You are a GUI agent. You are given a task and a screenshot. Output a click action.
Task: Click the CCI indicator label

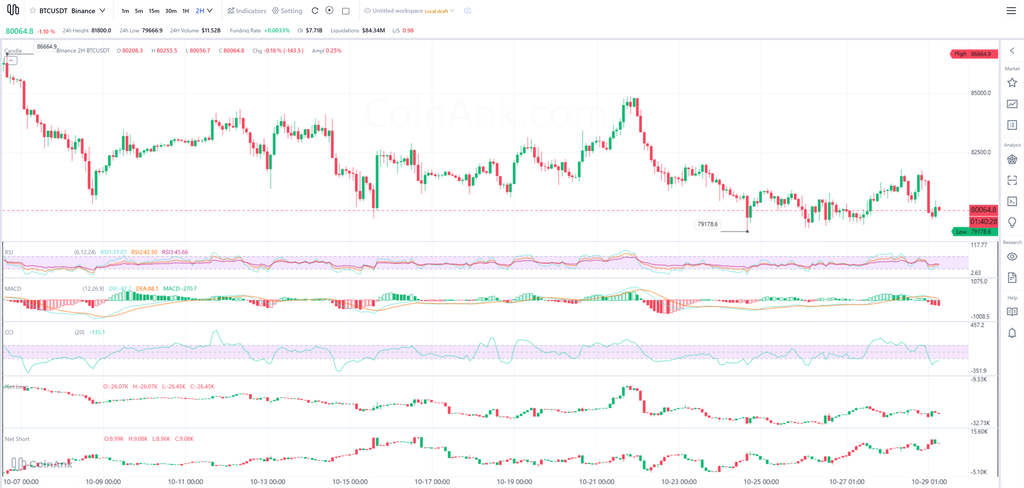point(9,332)
